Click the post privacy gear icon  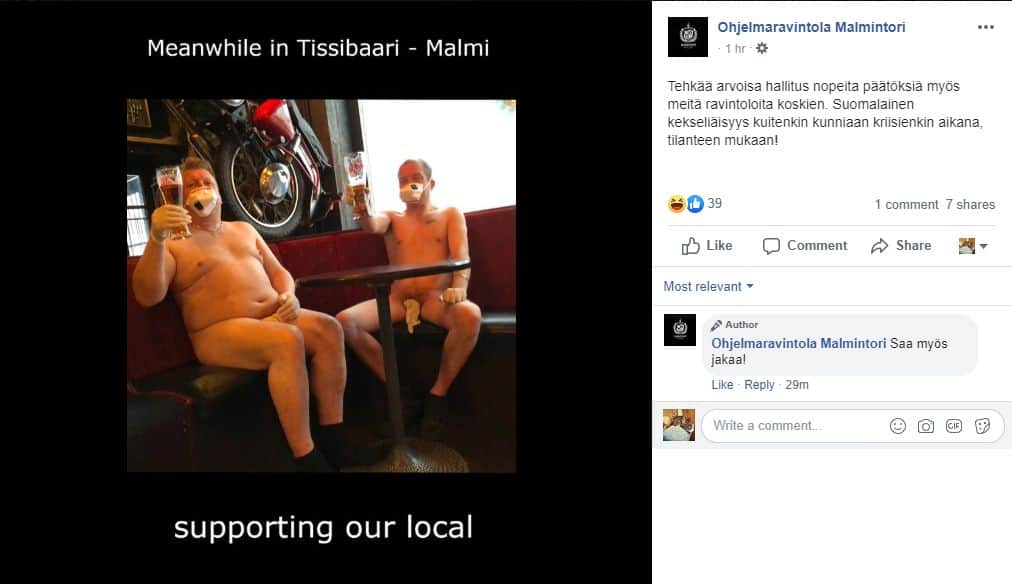[x=762, y=48]
